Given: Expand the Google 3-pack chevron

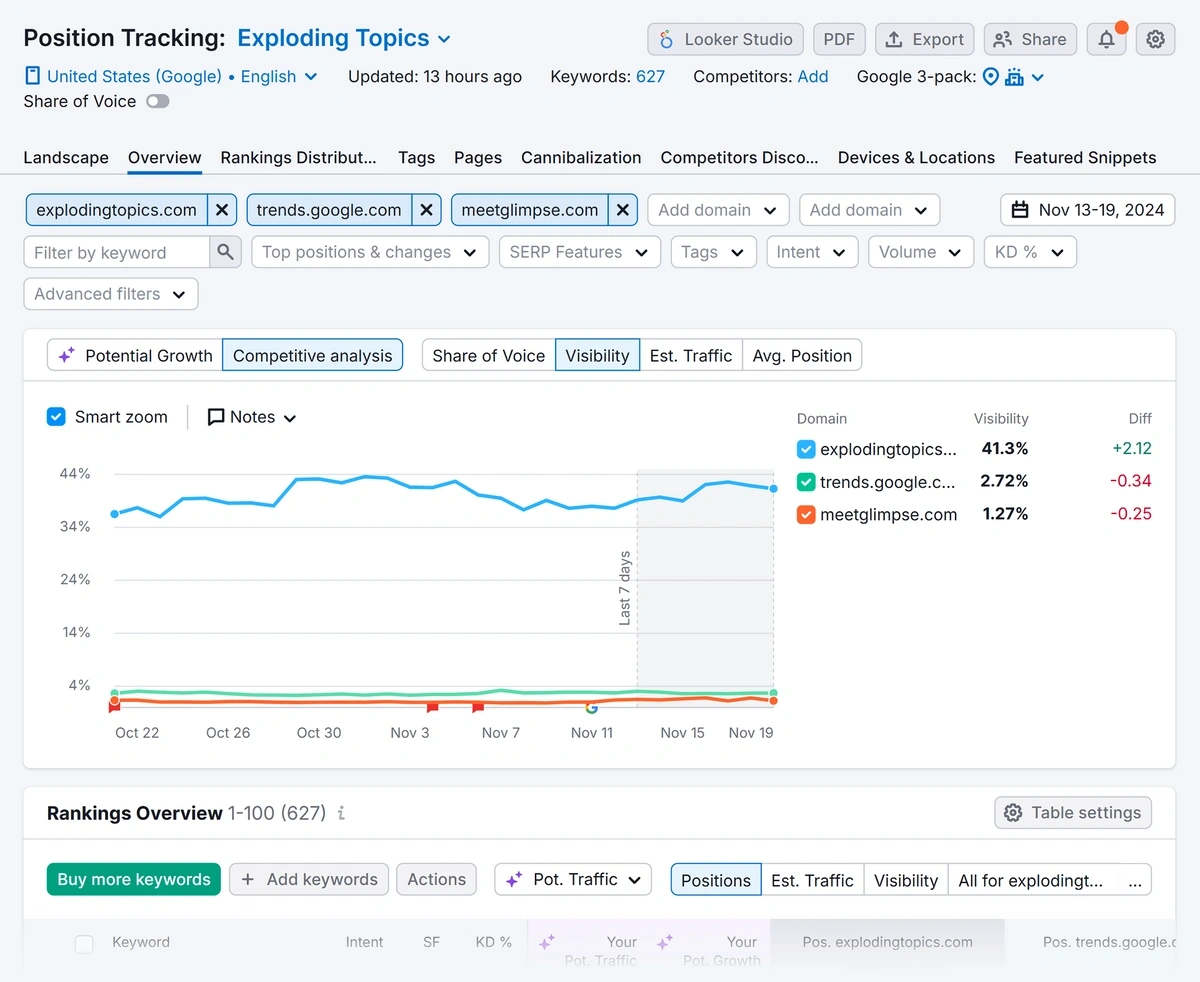Looking at the screenshot, I should [x=1038, y=77].
